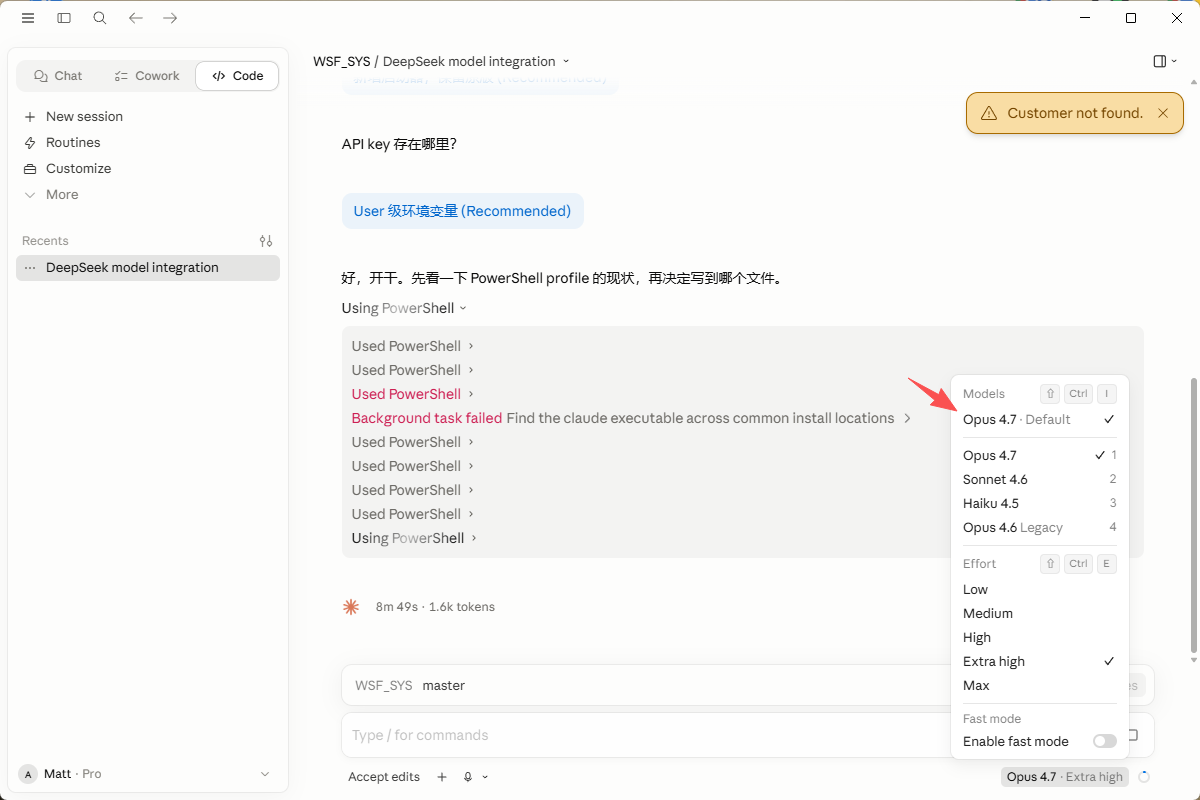Click the loading spinner next to model selector
The image size is (1200, 800).
click(x=1144, y=777)
